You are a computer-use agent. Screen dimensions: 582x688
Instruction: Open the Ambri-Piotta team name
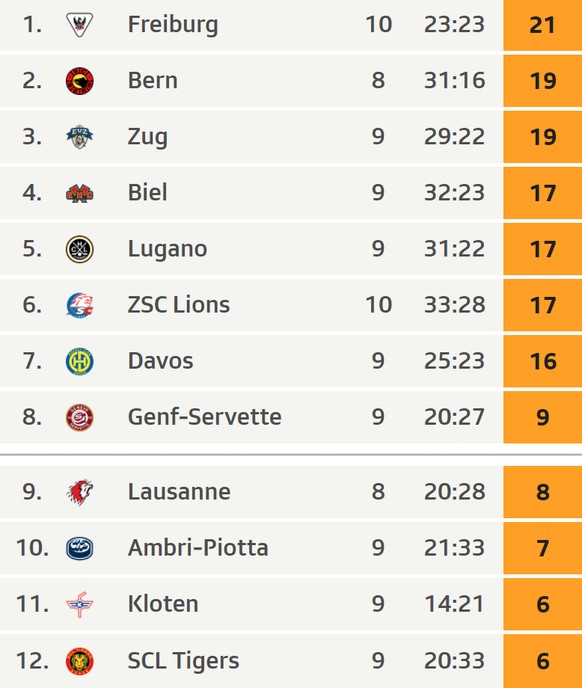[198, 548]
